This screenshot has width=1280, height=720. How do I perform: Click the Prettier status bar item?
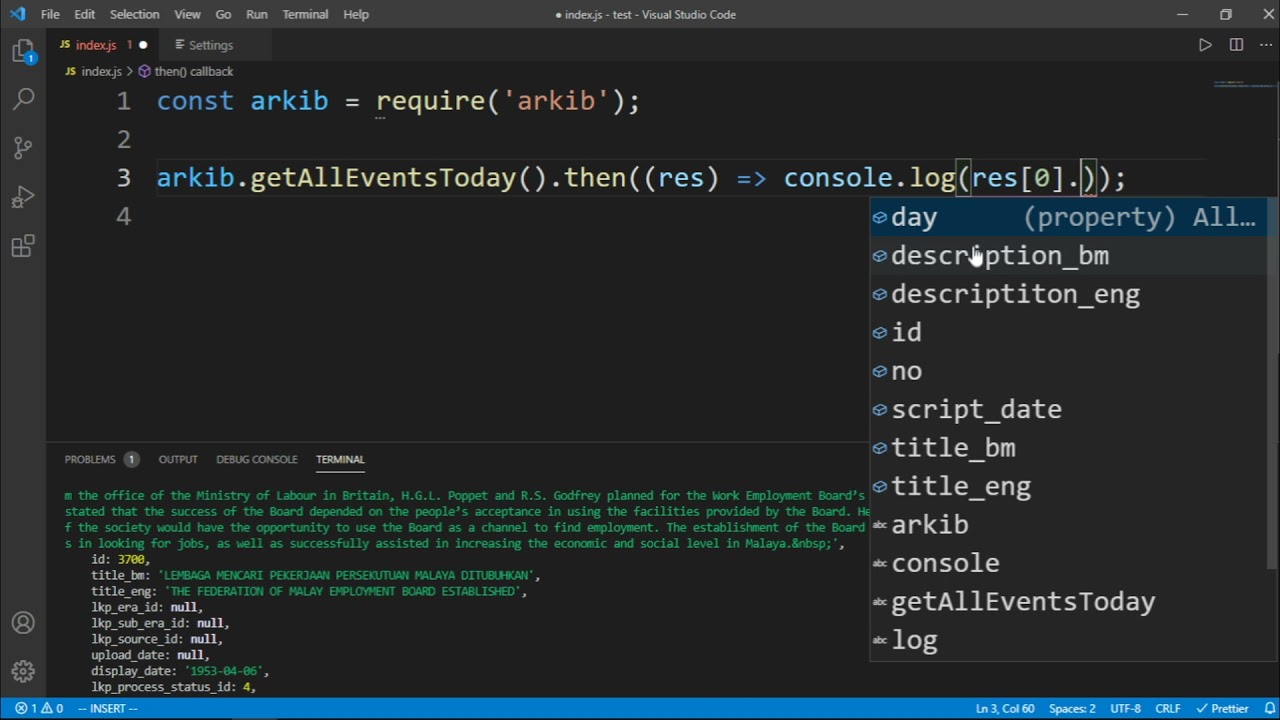point(1222,709)
